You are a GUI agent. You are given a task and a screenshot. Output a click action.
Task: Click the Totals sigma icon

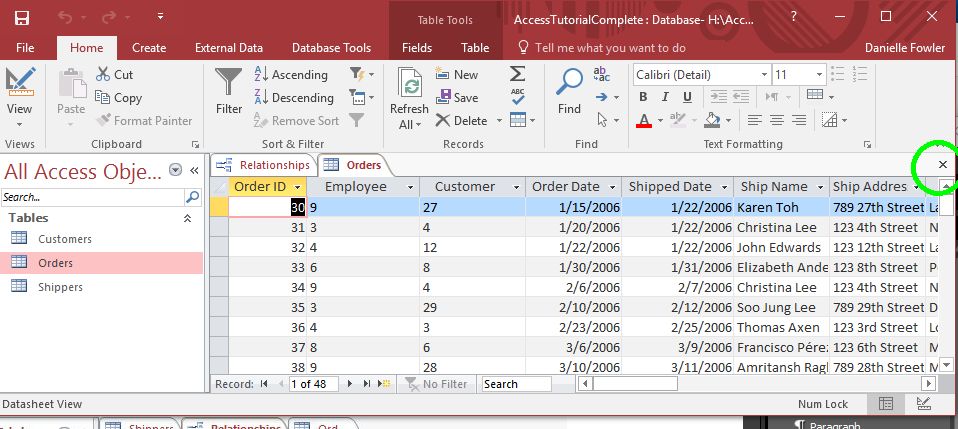pyautogui.click(x=517, y=74)
